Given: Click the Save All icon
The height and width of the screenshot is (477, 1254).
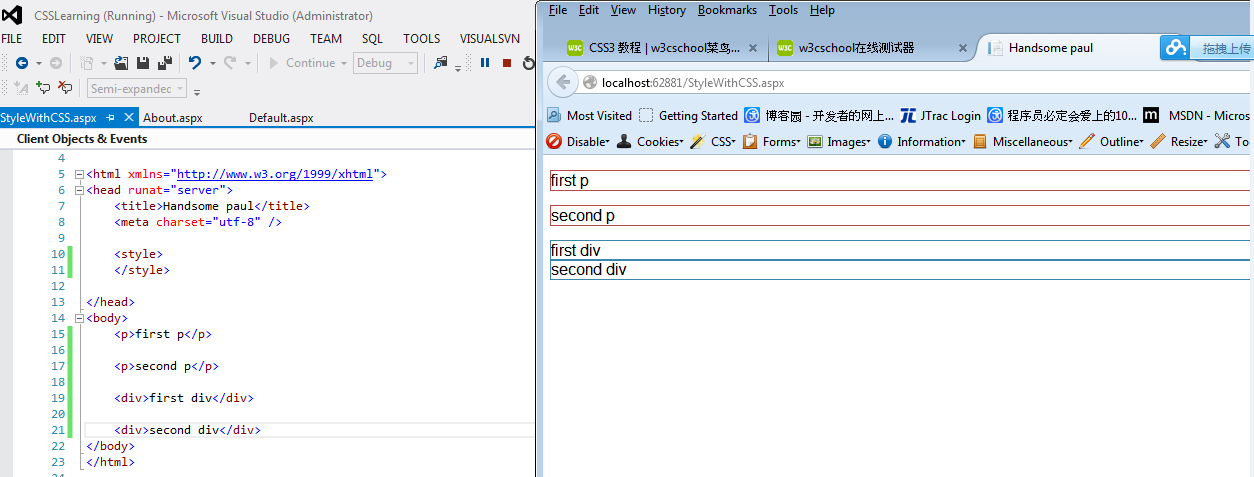Looking at the screenshot, I should coord(164,63).
